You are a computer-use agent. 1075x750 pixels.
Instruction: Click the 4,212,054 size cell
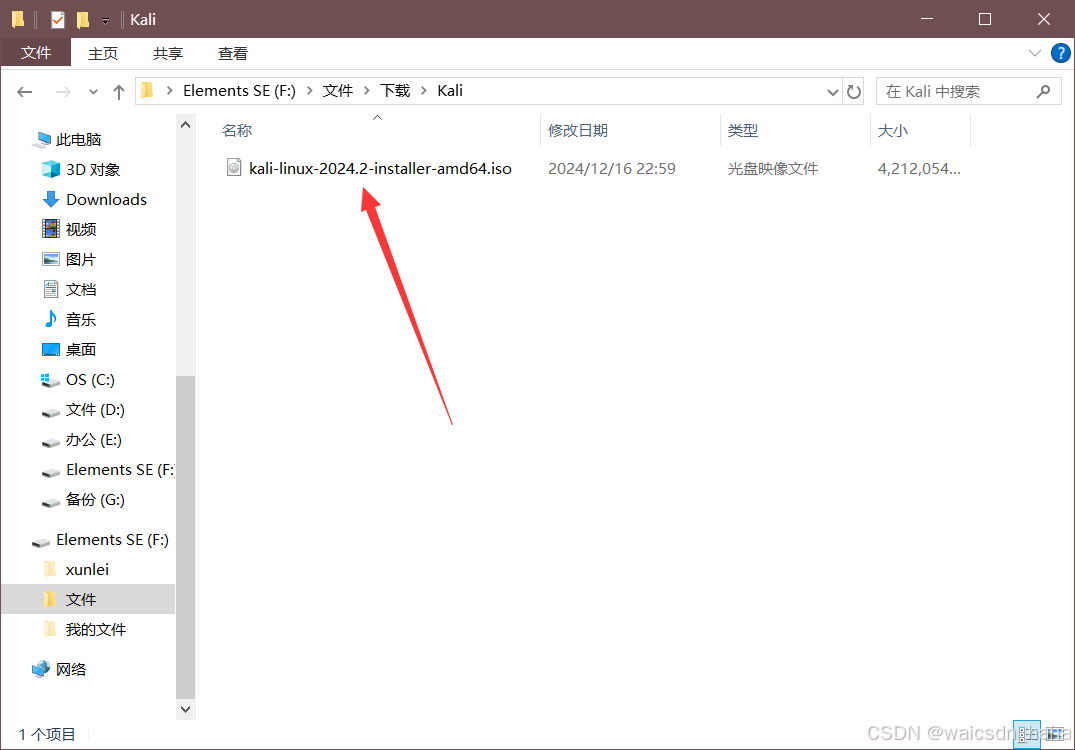[919, 168]
